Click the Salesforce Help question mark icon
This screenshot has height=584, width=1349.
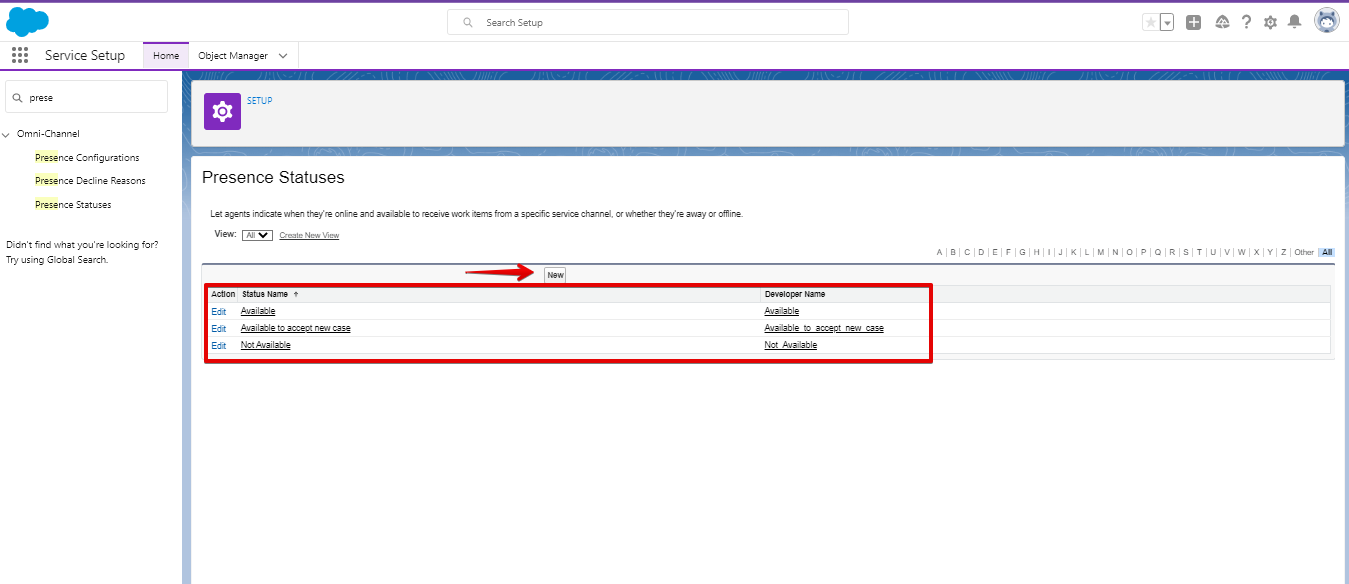(x=1246, y=21)
